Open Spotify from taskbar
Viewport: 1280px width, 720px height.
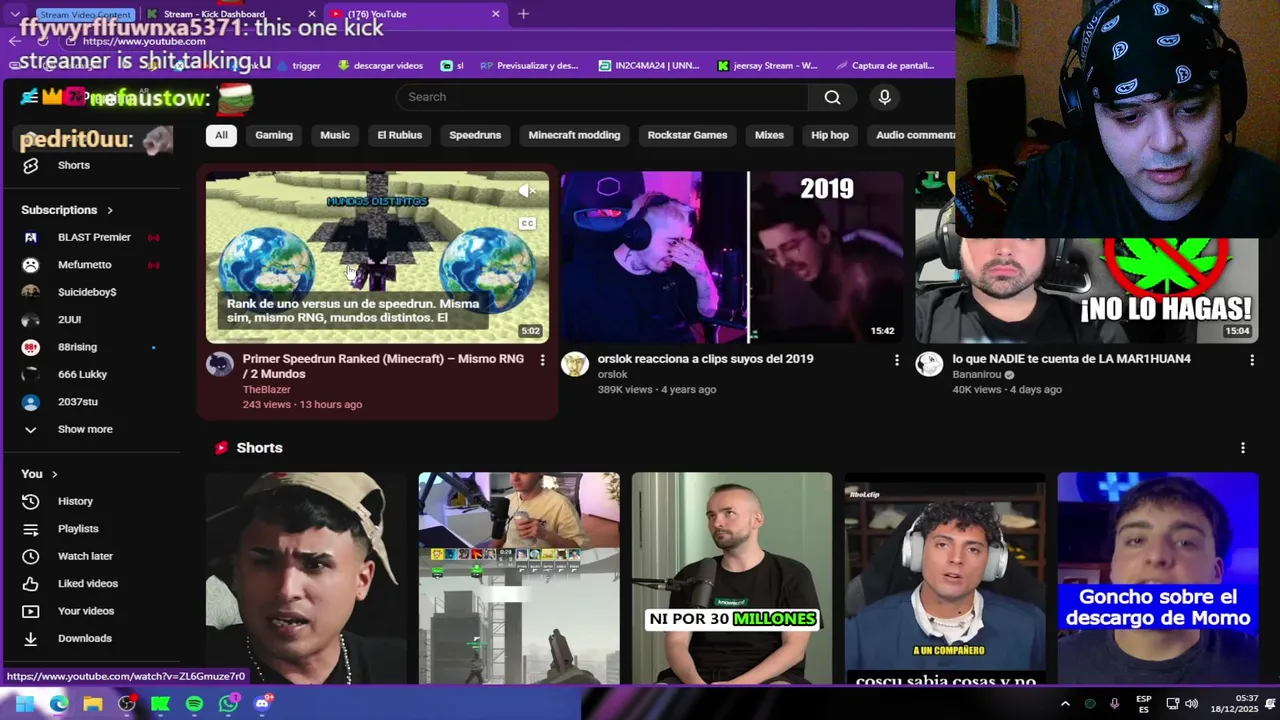click(x=194, y=704)
